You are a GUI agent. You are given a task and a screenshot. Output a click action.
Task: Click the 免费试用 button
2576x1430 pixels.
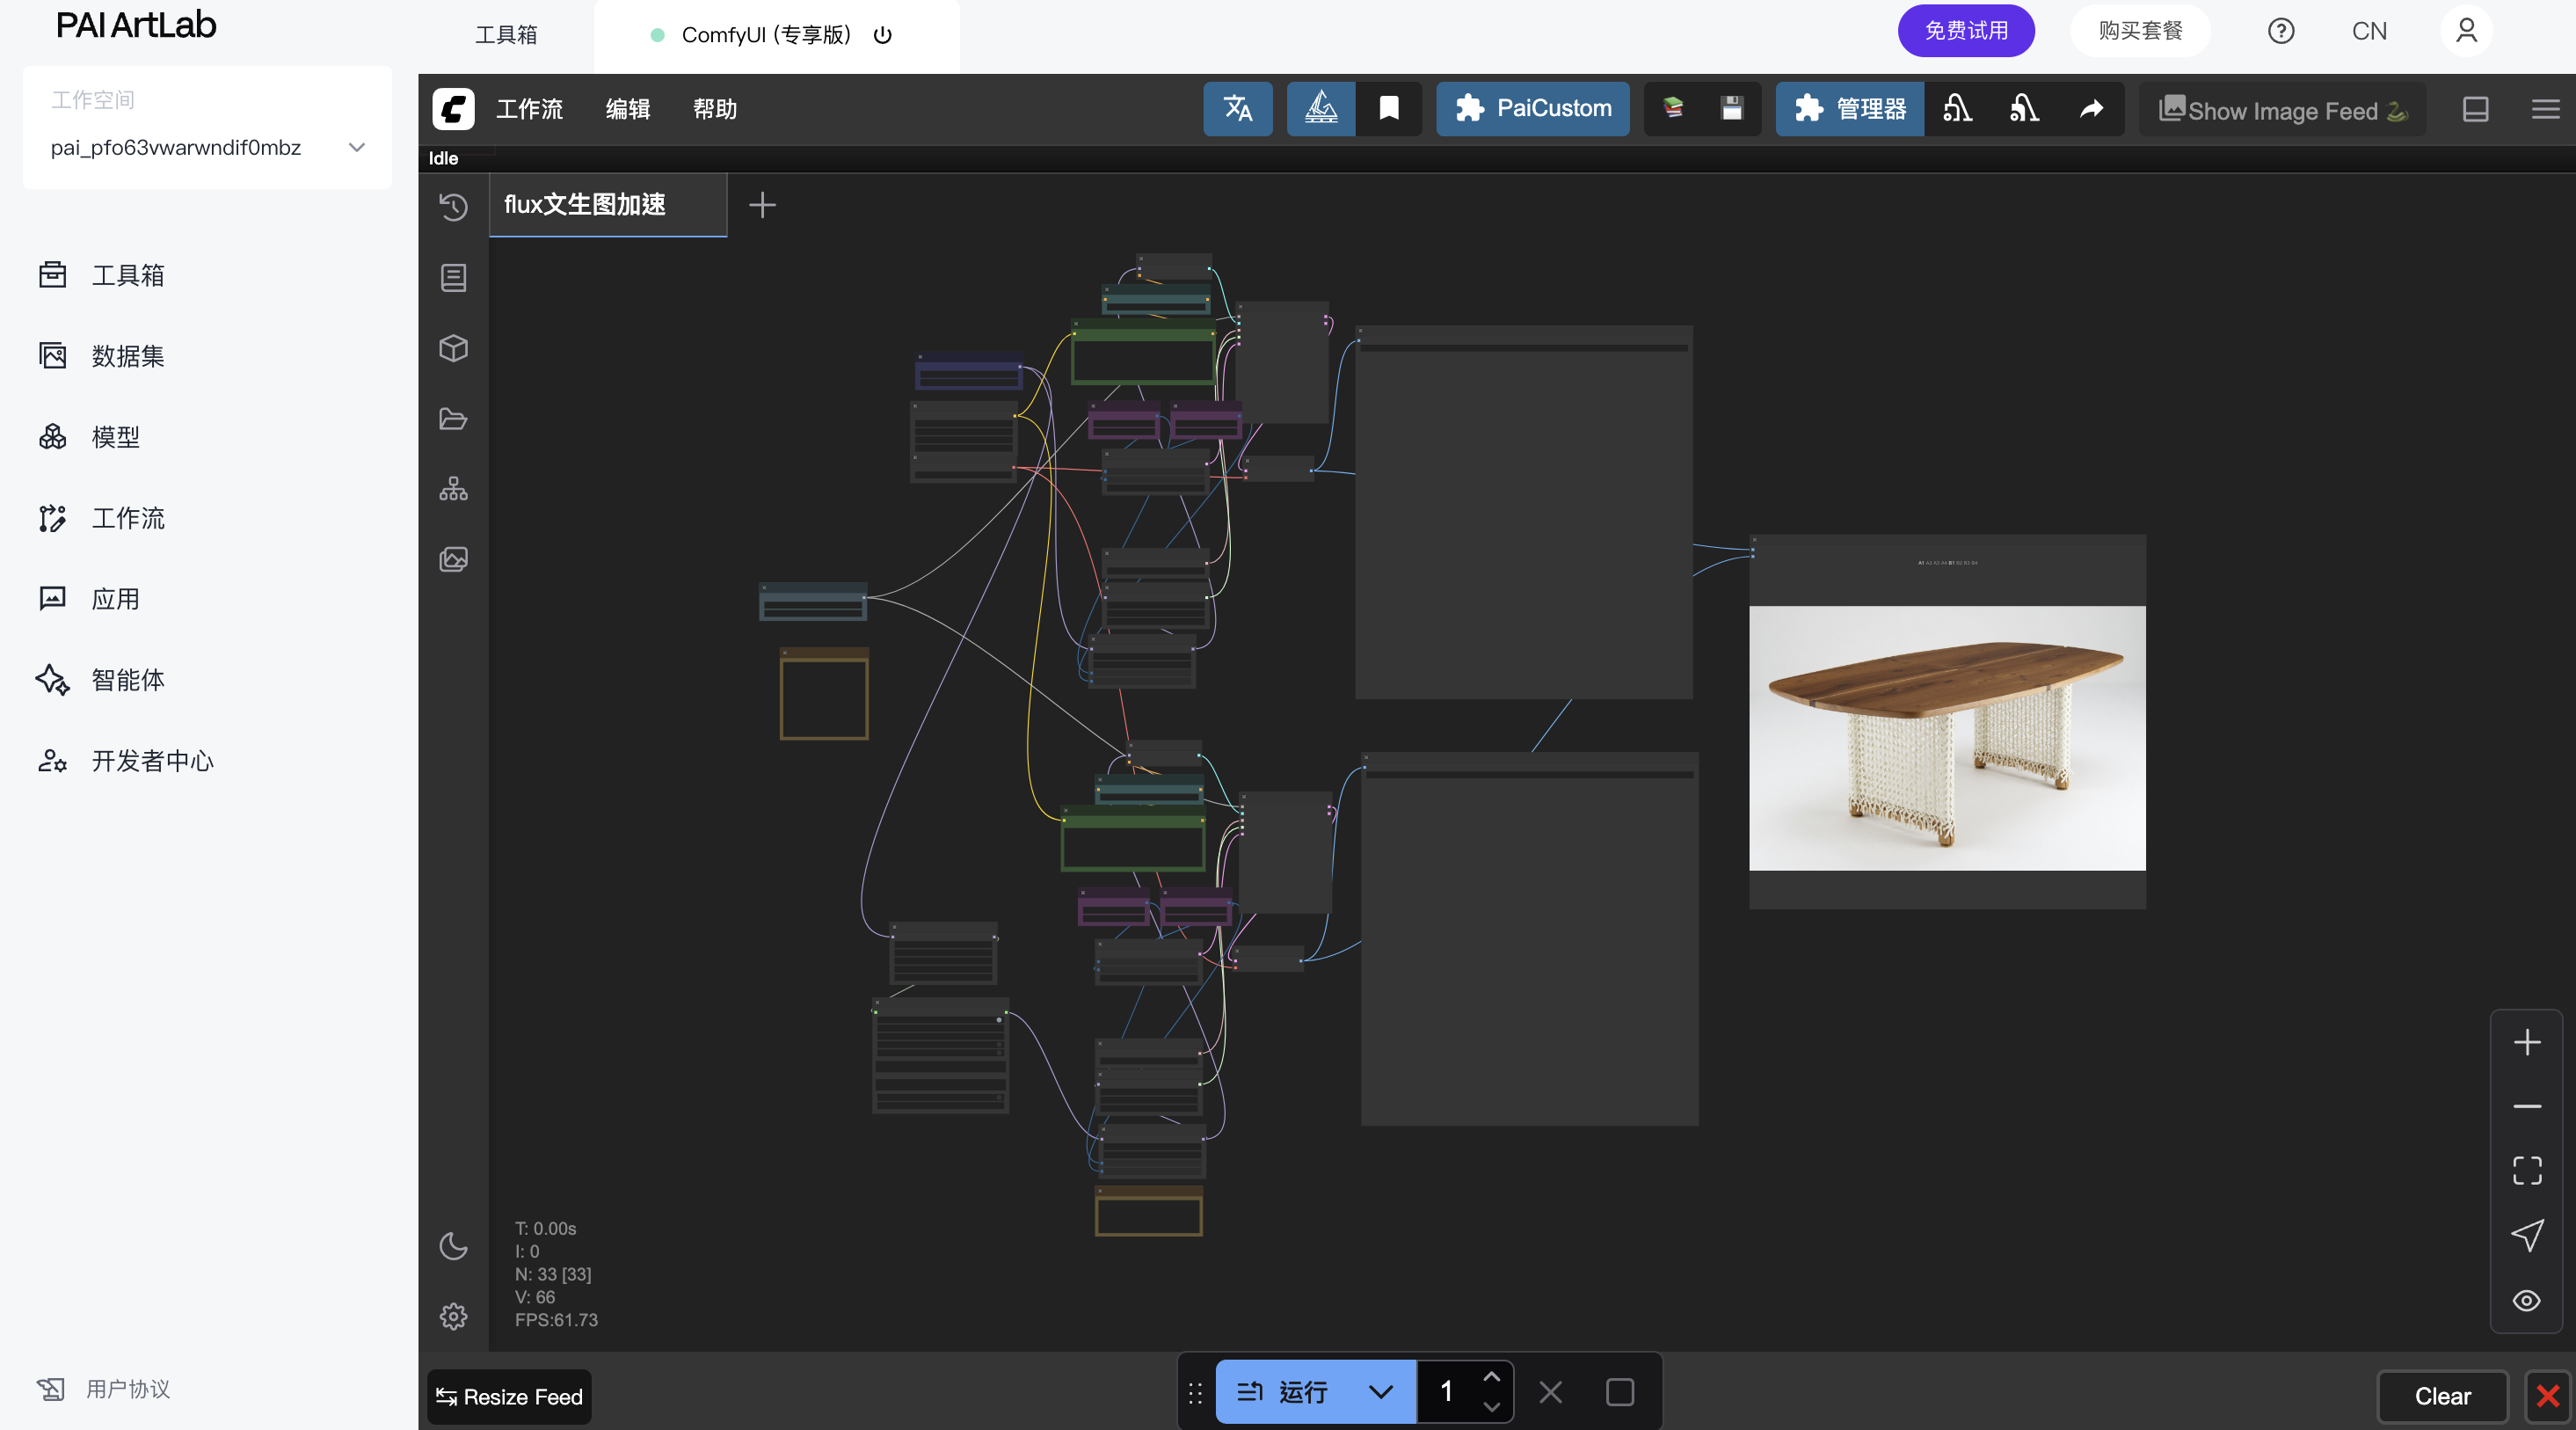tap(1965, 31)
